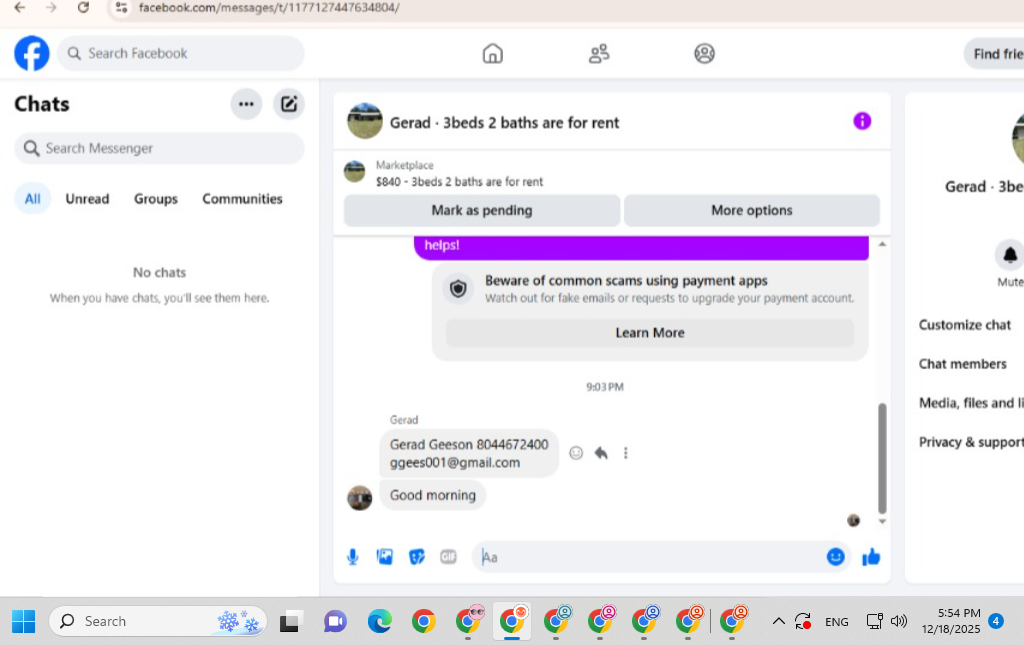
Task: Click the shield icon in scam warning
Action: click(x=458, y=289)
